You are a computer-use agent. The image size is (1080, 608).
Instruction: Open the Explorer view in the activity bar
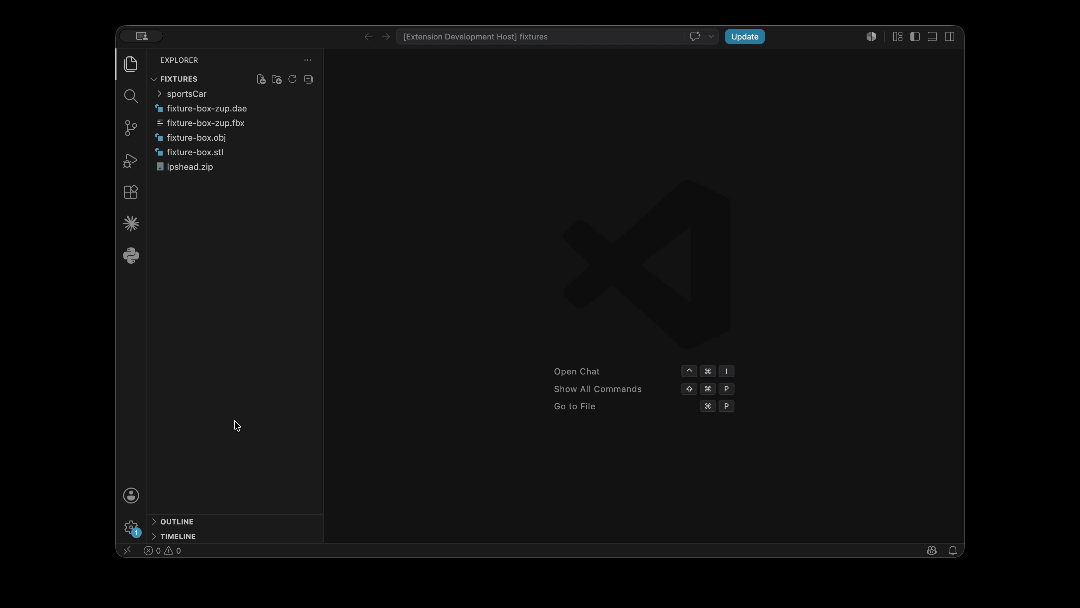tap(131, 64)
